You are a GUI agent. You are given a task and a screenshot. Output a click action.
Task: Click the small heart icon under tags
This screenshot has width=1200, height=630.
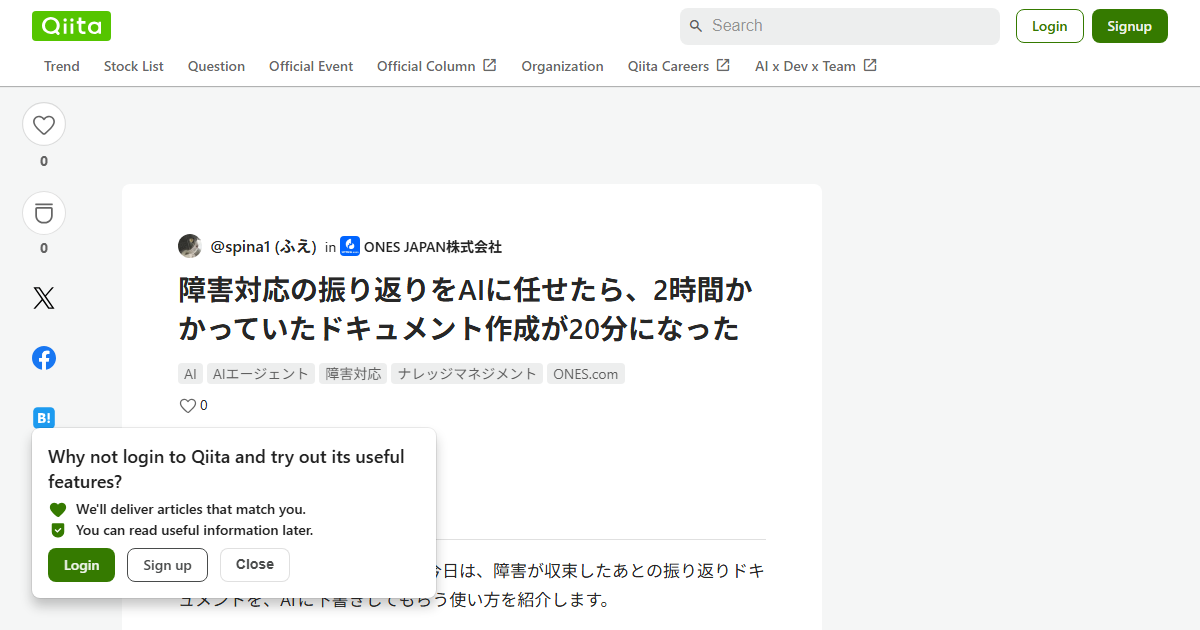click(x=187, y=406)
